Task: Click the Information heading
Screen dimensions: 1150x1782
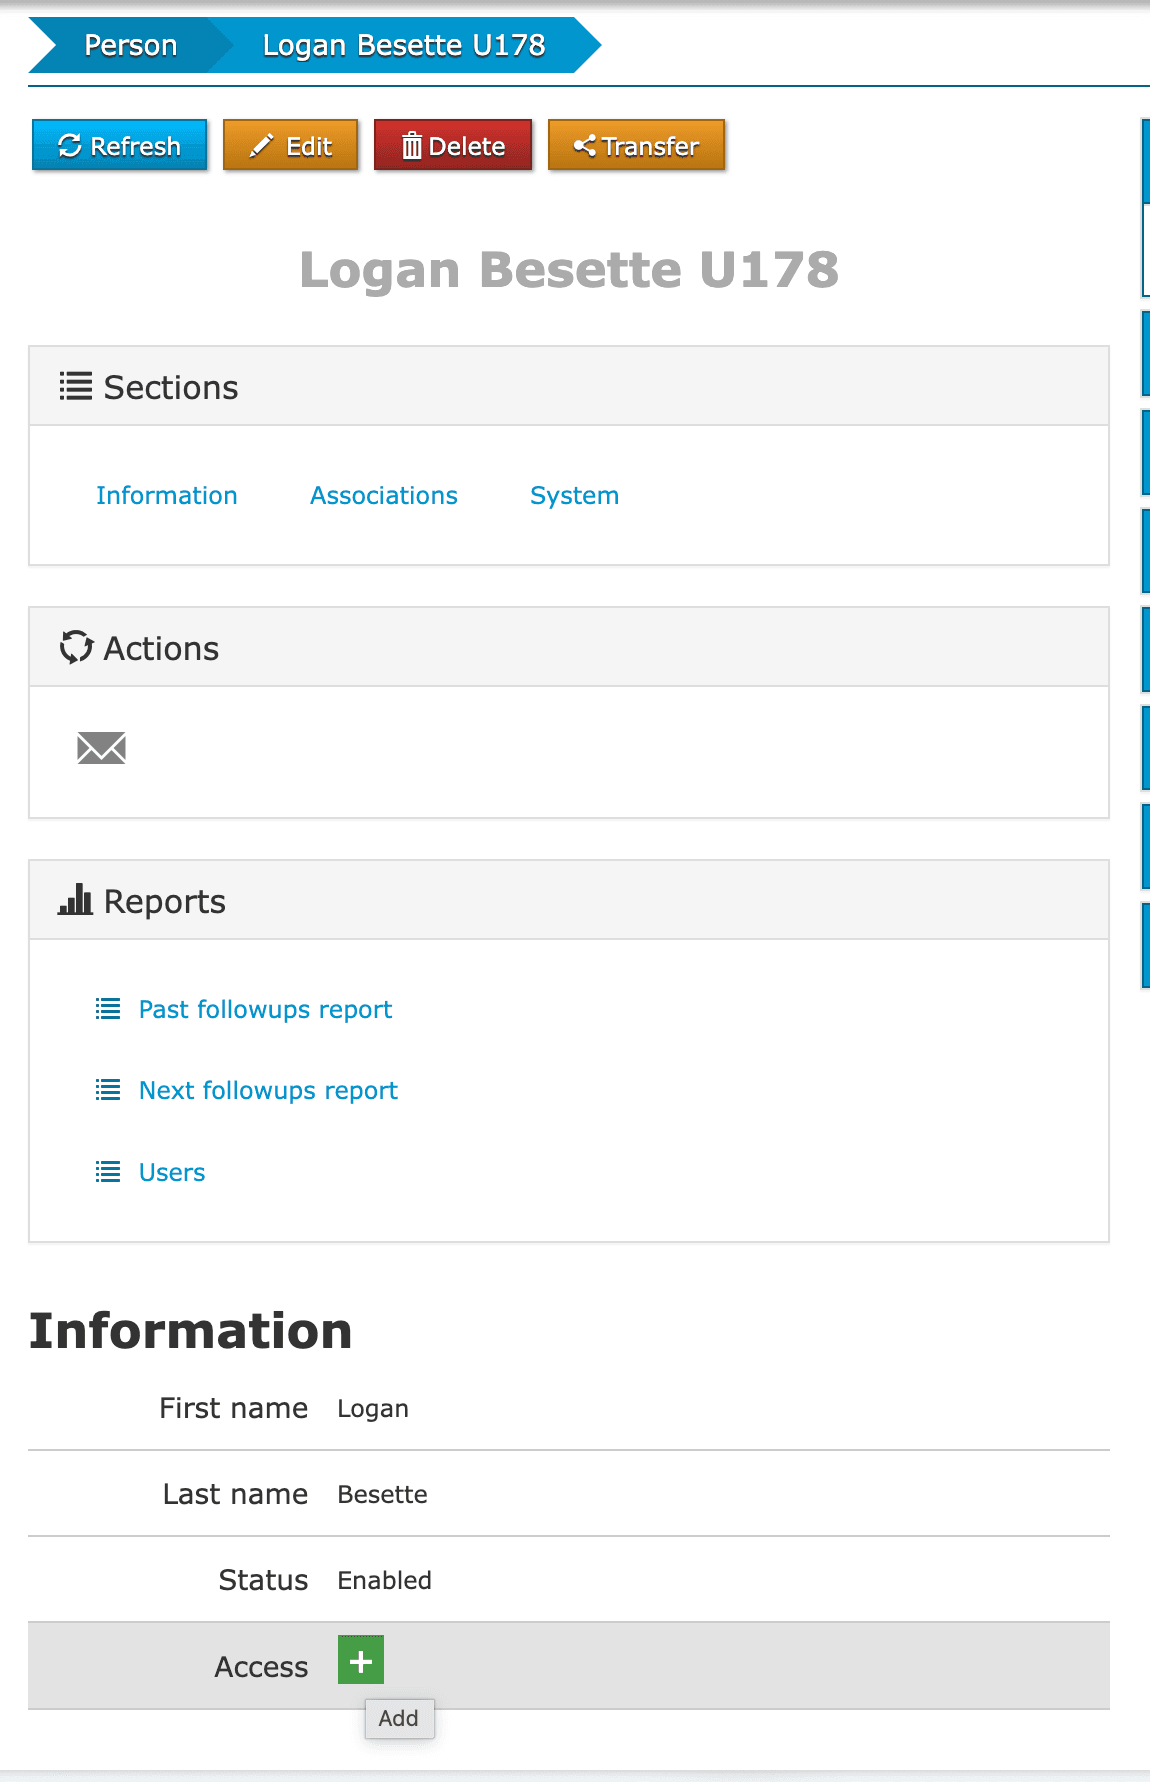Action: pos(190,1332)
